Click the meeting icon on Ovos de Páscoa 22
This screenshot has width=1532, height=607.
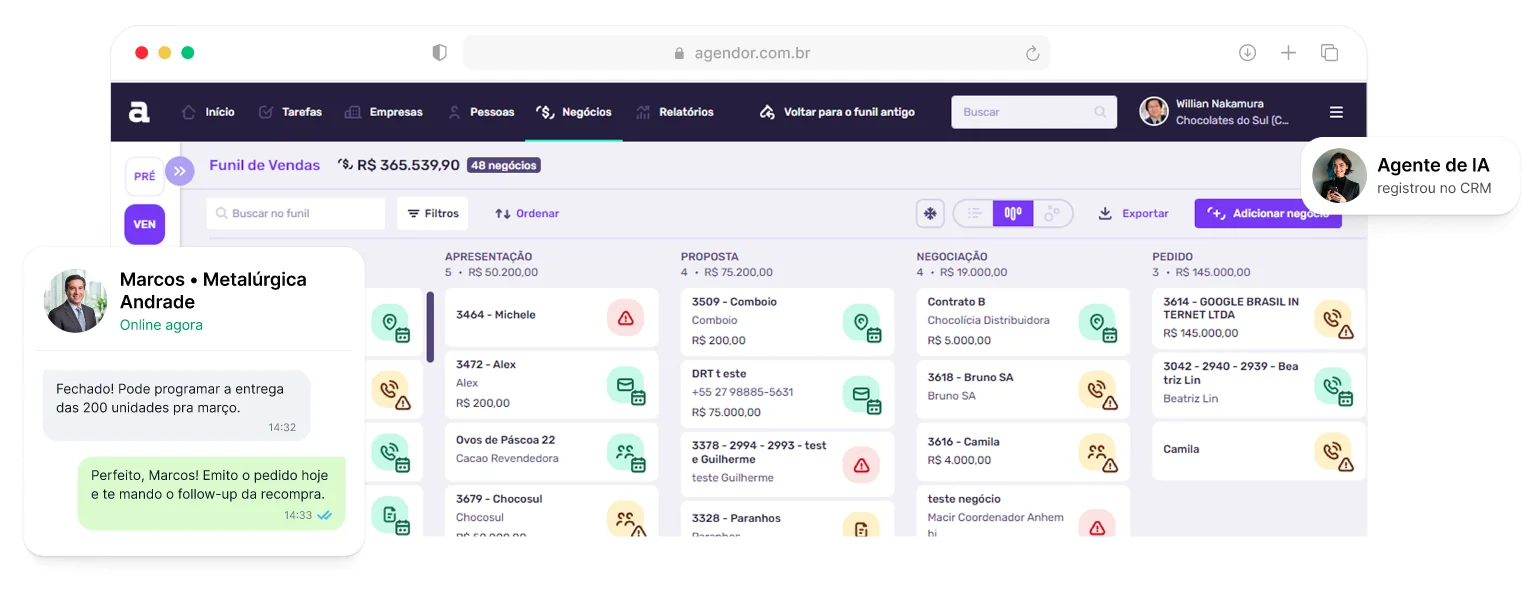coord(626,453)
